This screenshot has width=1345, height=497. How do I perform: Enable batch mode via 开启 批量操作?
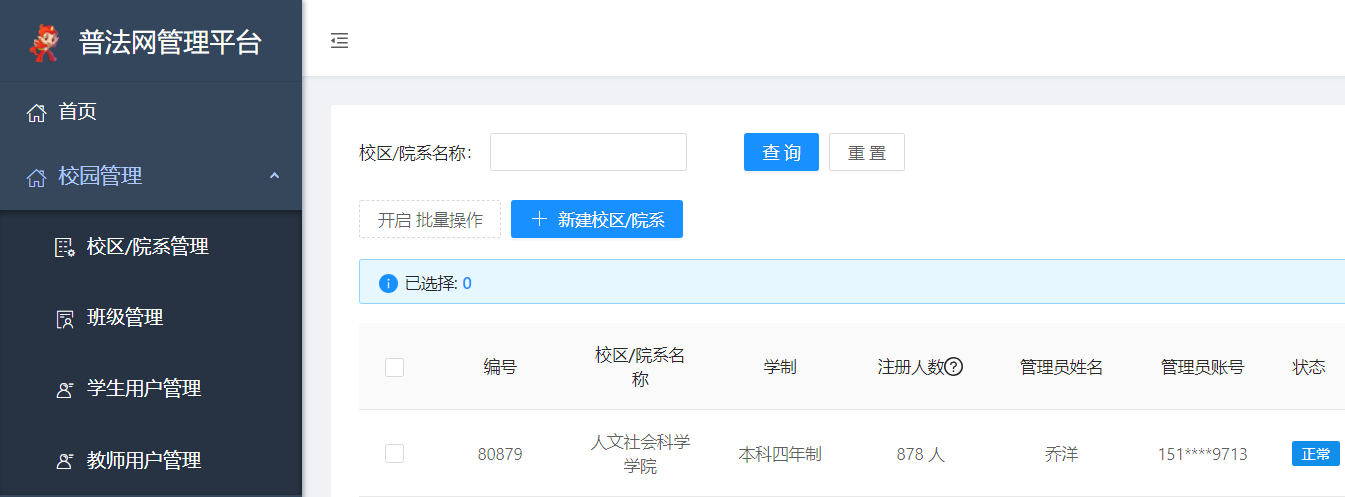point(430,220)
